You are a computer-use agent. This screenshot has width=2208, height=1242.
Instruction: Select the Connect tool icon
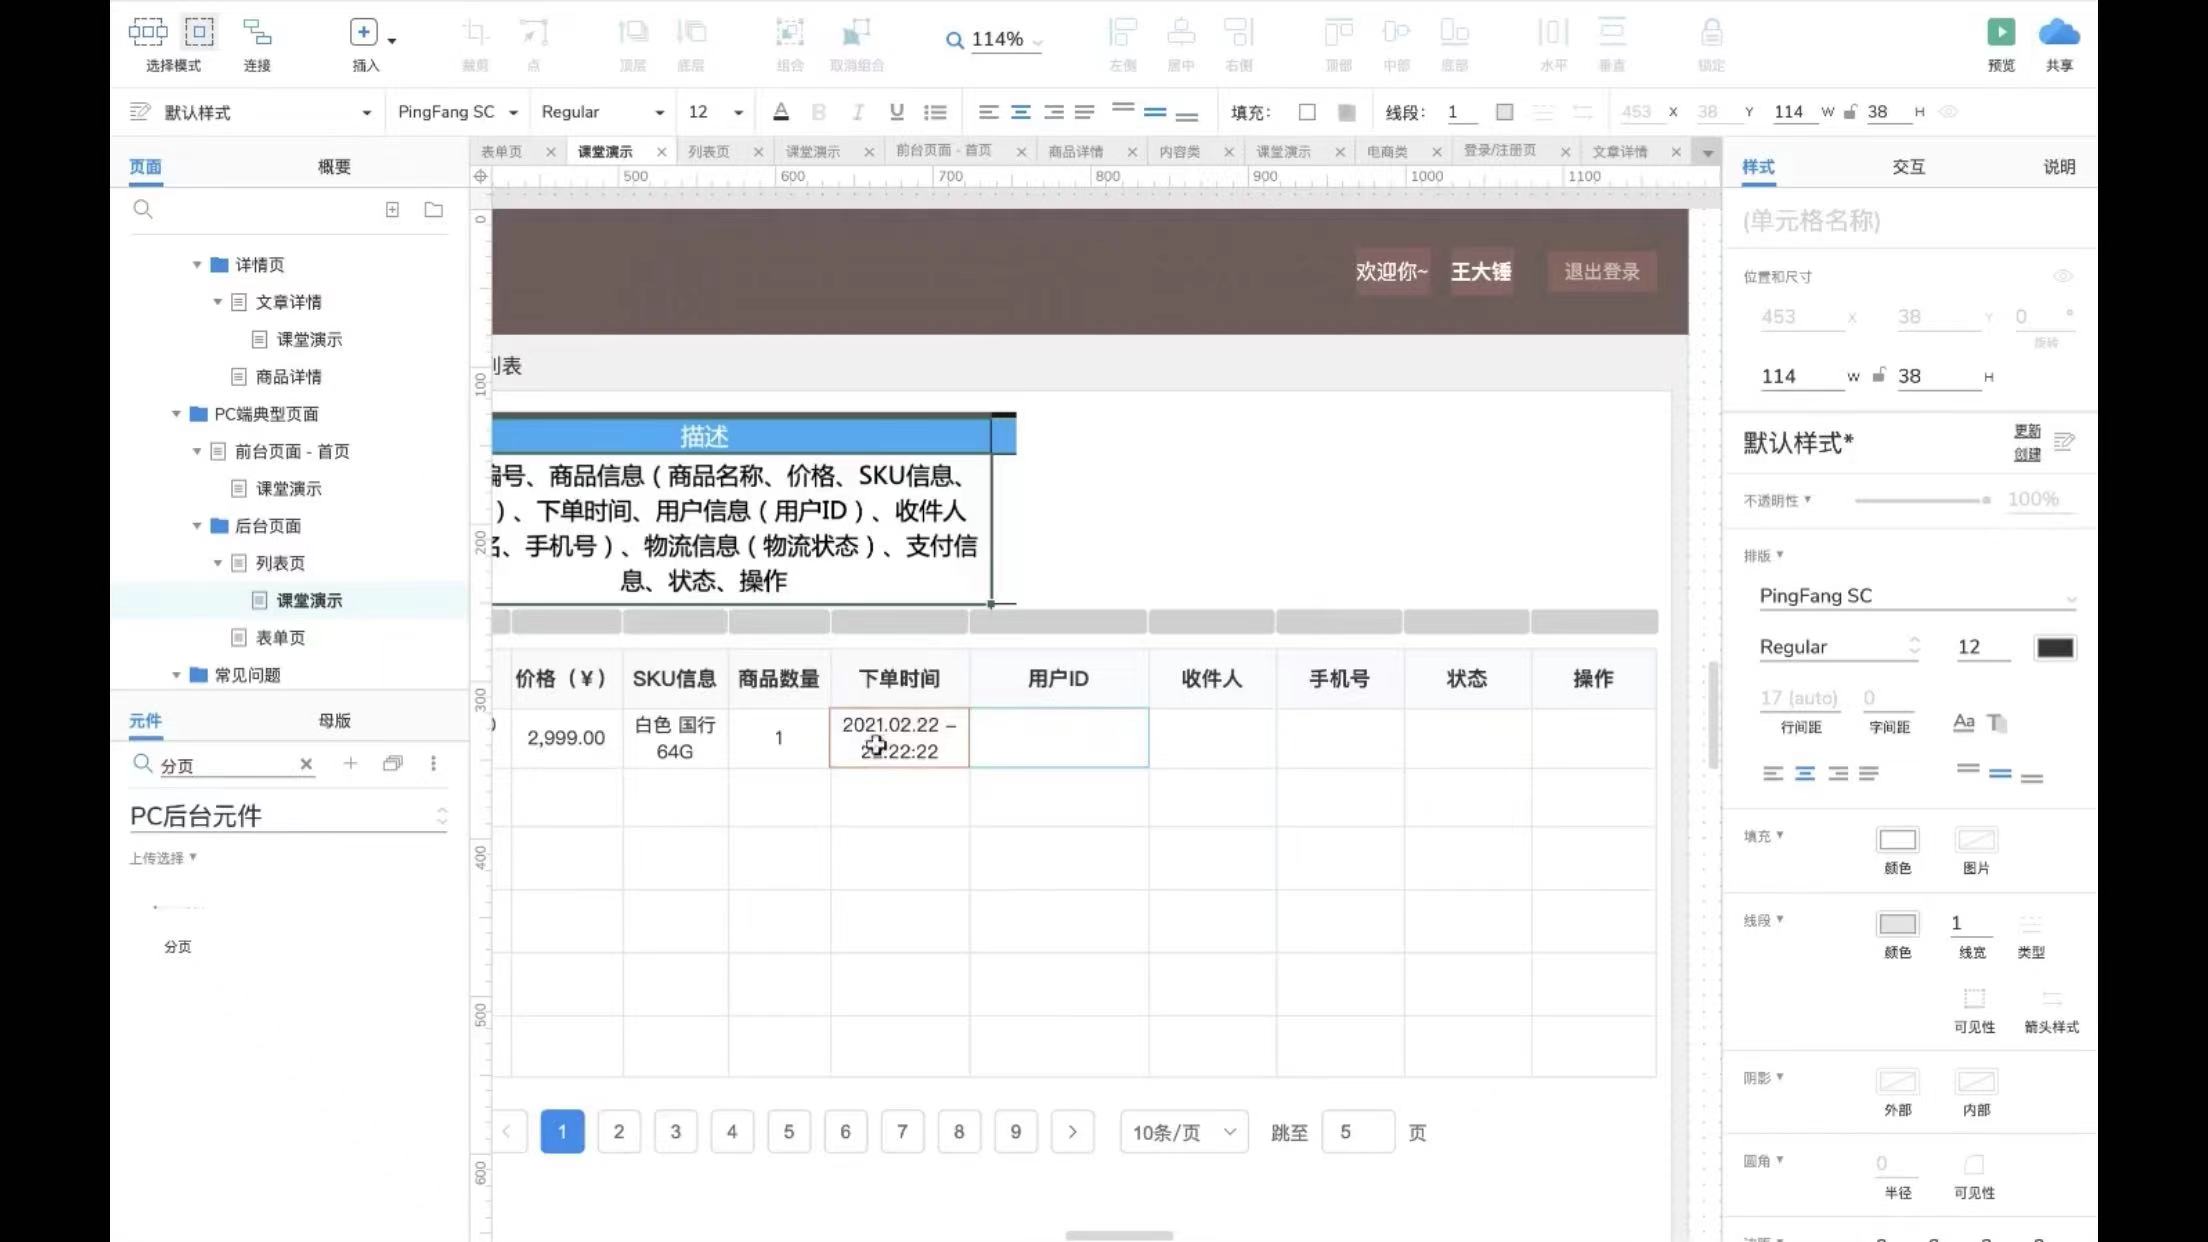click(257, 33)
